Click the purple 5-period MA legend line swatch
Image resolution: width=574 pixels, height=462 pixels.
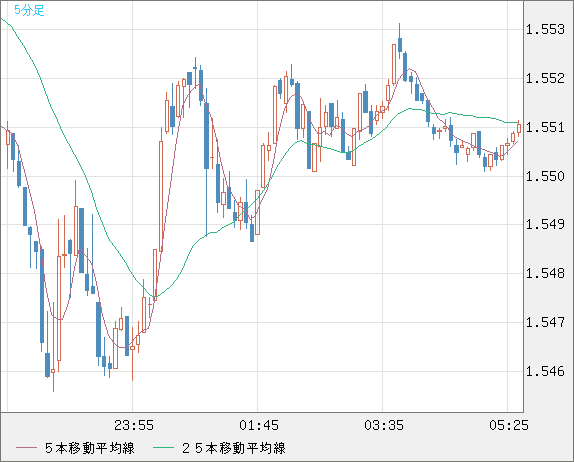[x=26, y=448]
